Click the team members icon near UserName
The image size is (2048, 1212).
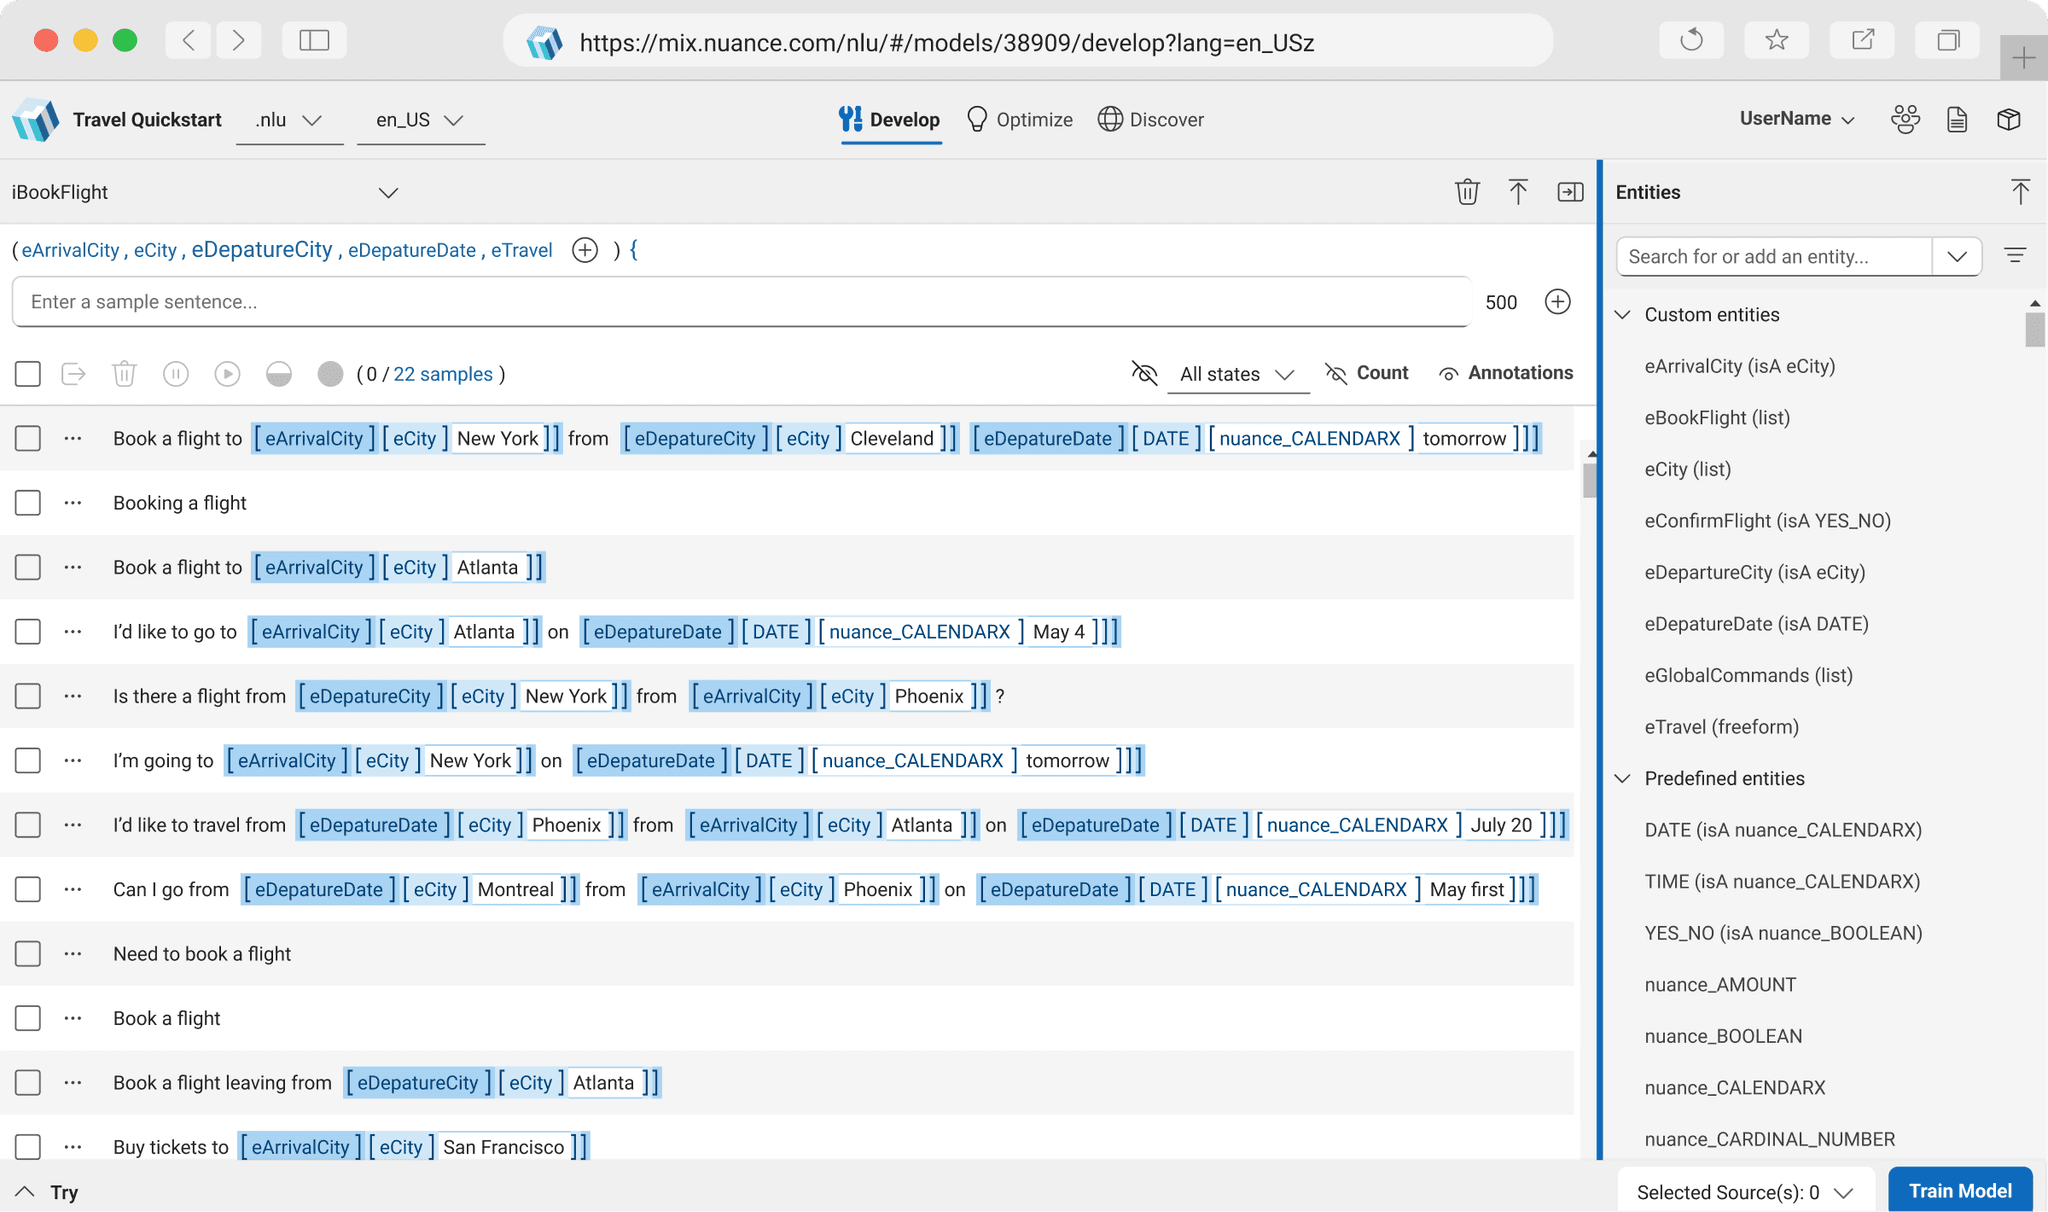pos(1905,119)
